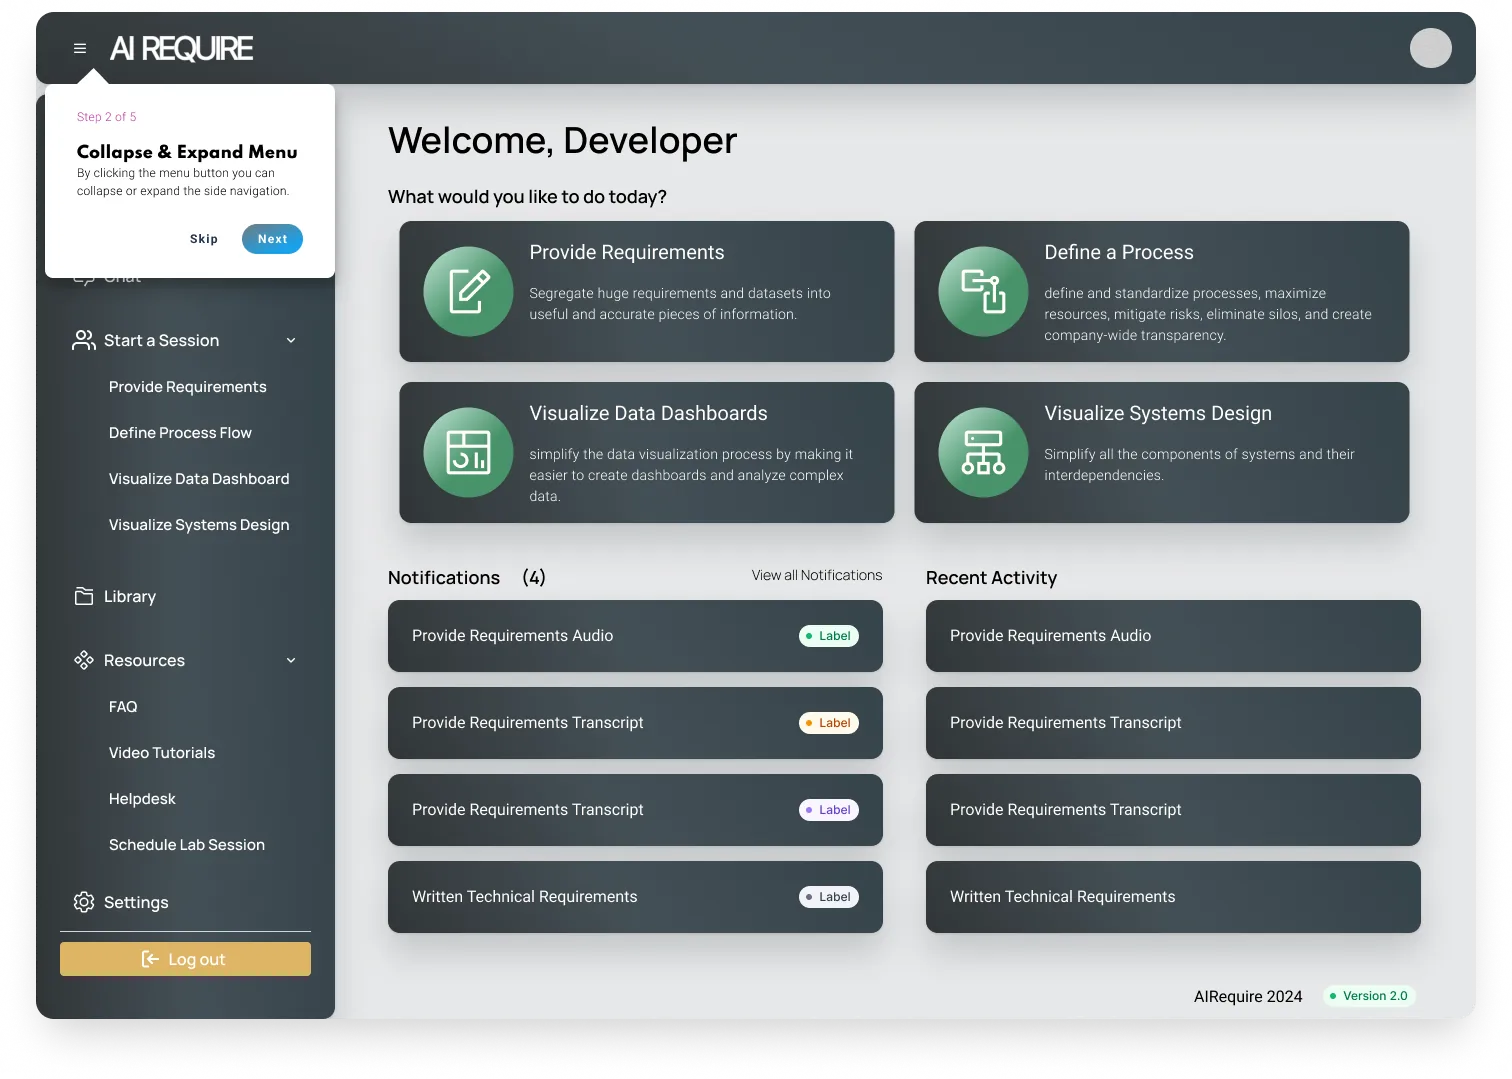1512x1079 pixels.
Task: Open the user avatar in header
Action: (x=1430, y=48)
